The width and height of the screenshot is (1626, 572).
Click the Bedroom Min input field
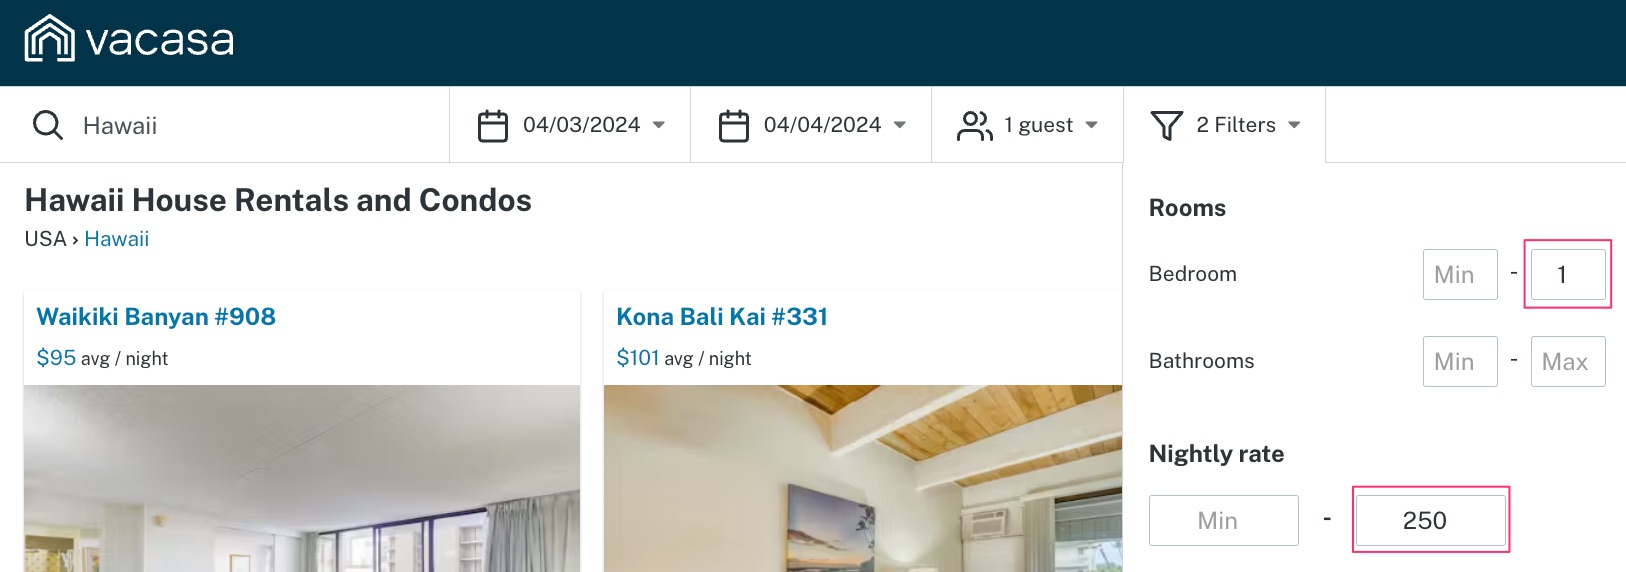tap(1460, 274)
